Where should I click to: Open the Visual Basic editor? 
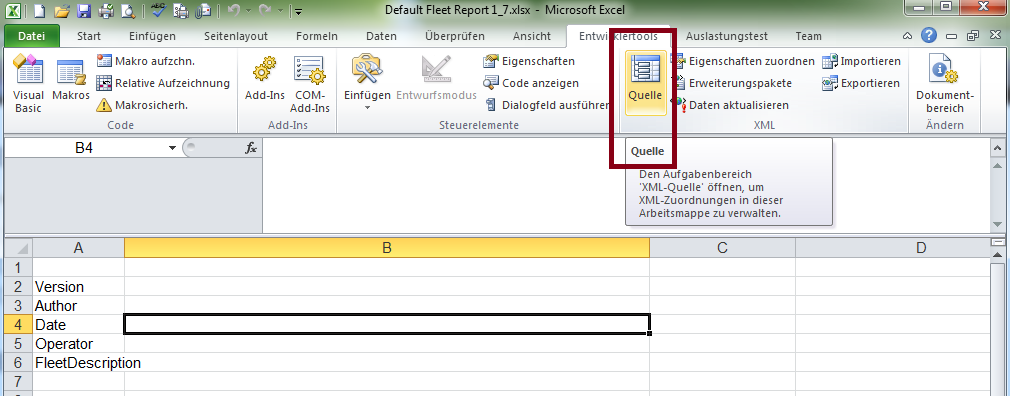pos(28,85)
